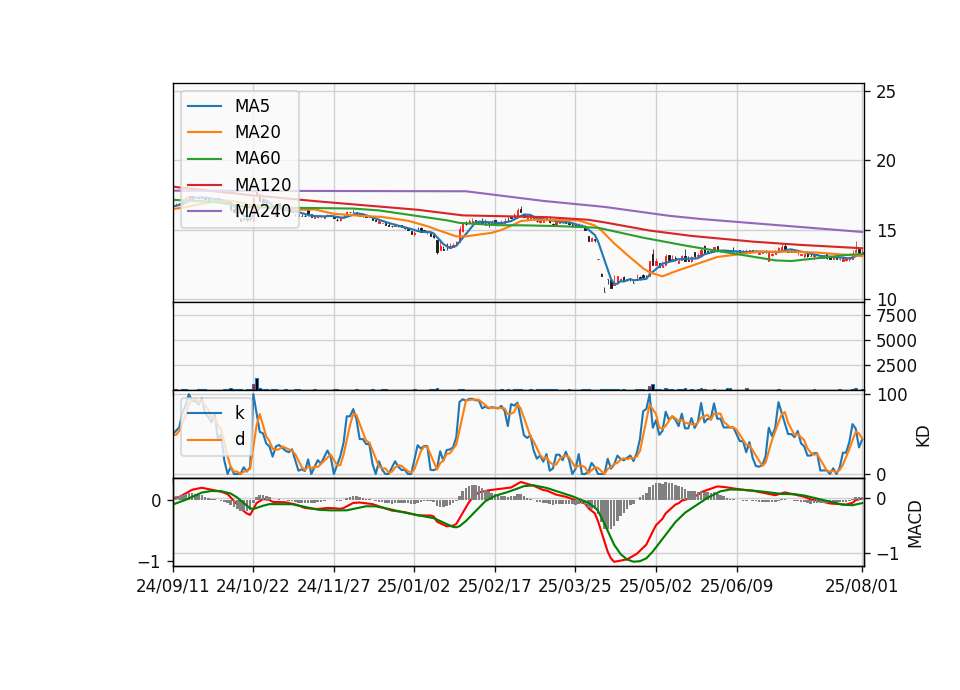This screenshot has height=690, width=960.
Task: Click the tall volume spike near 24/10/22
Action: coord(257,384)
